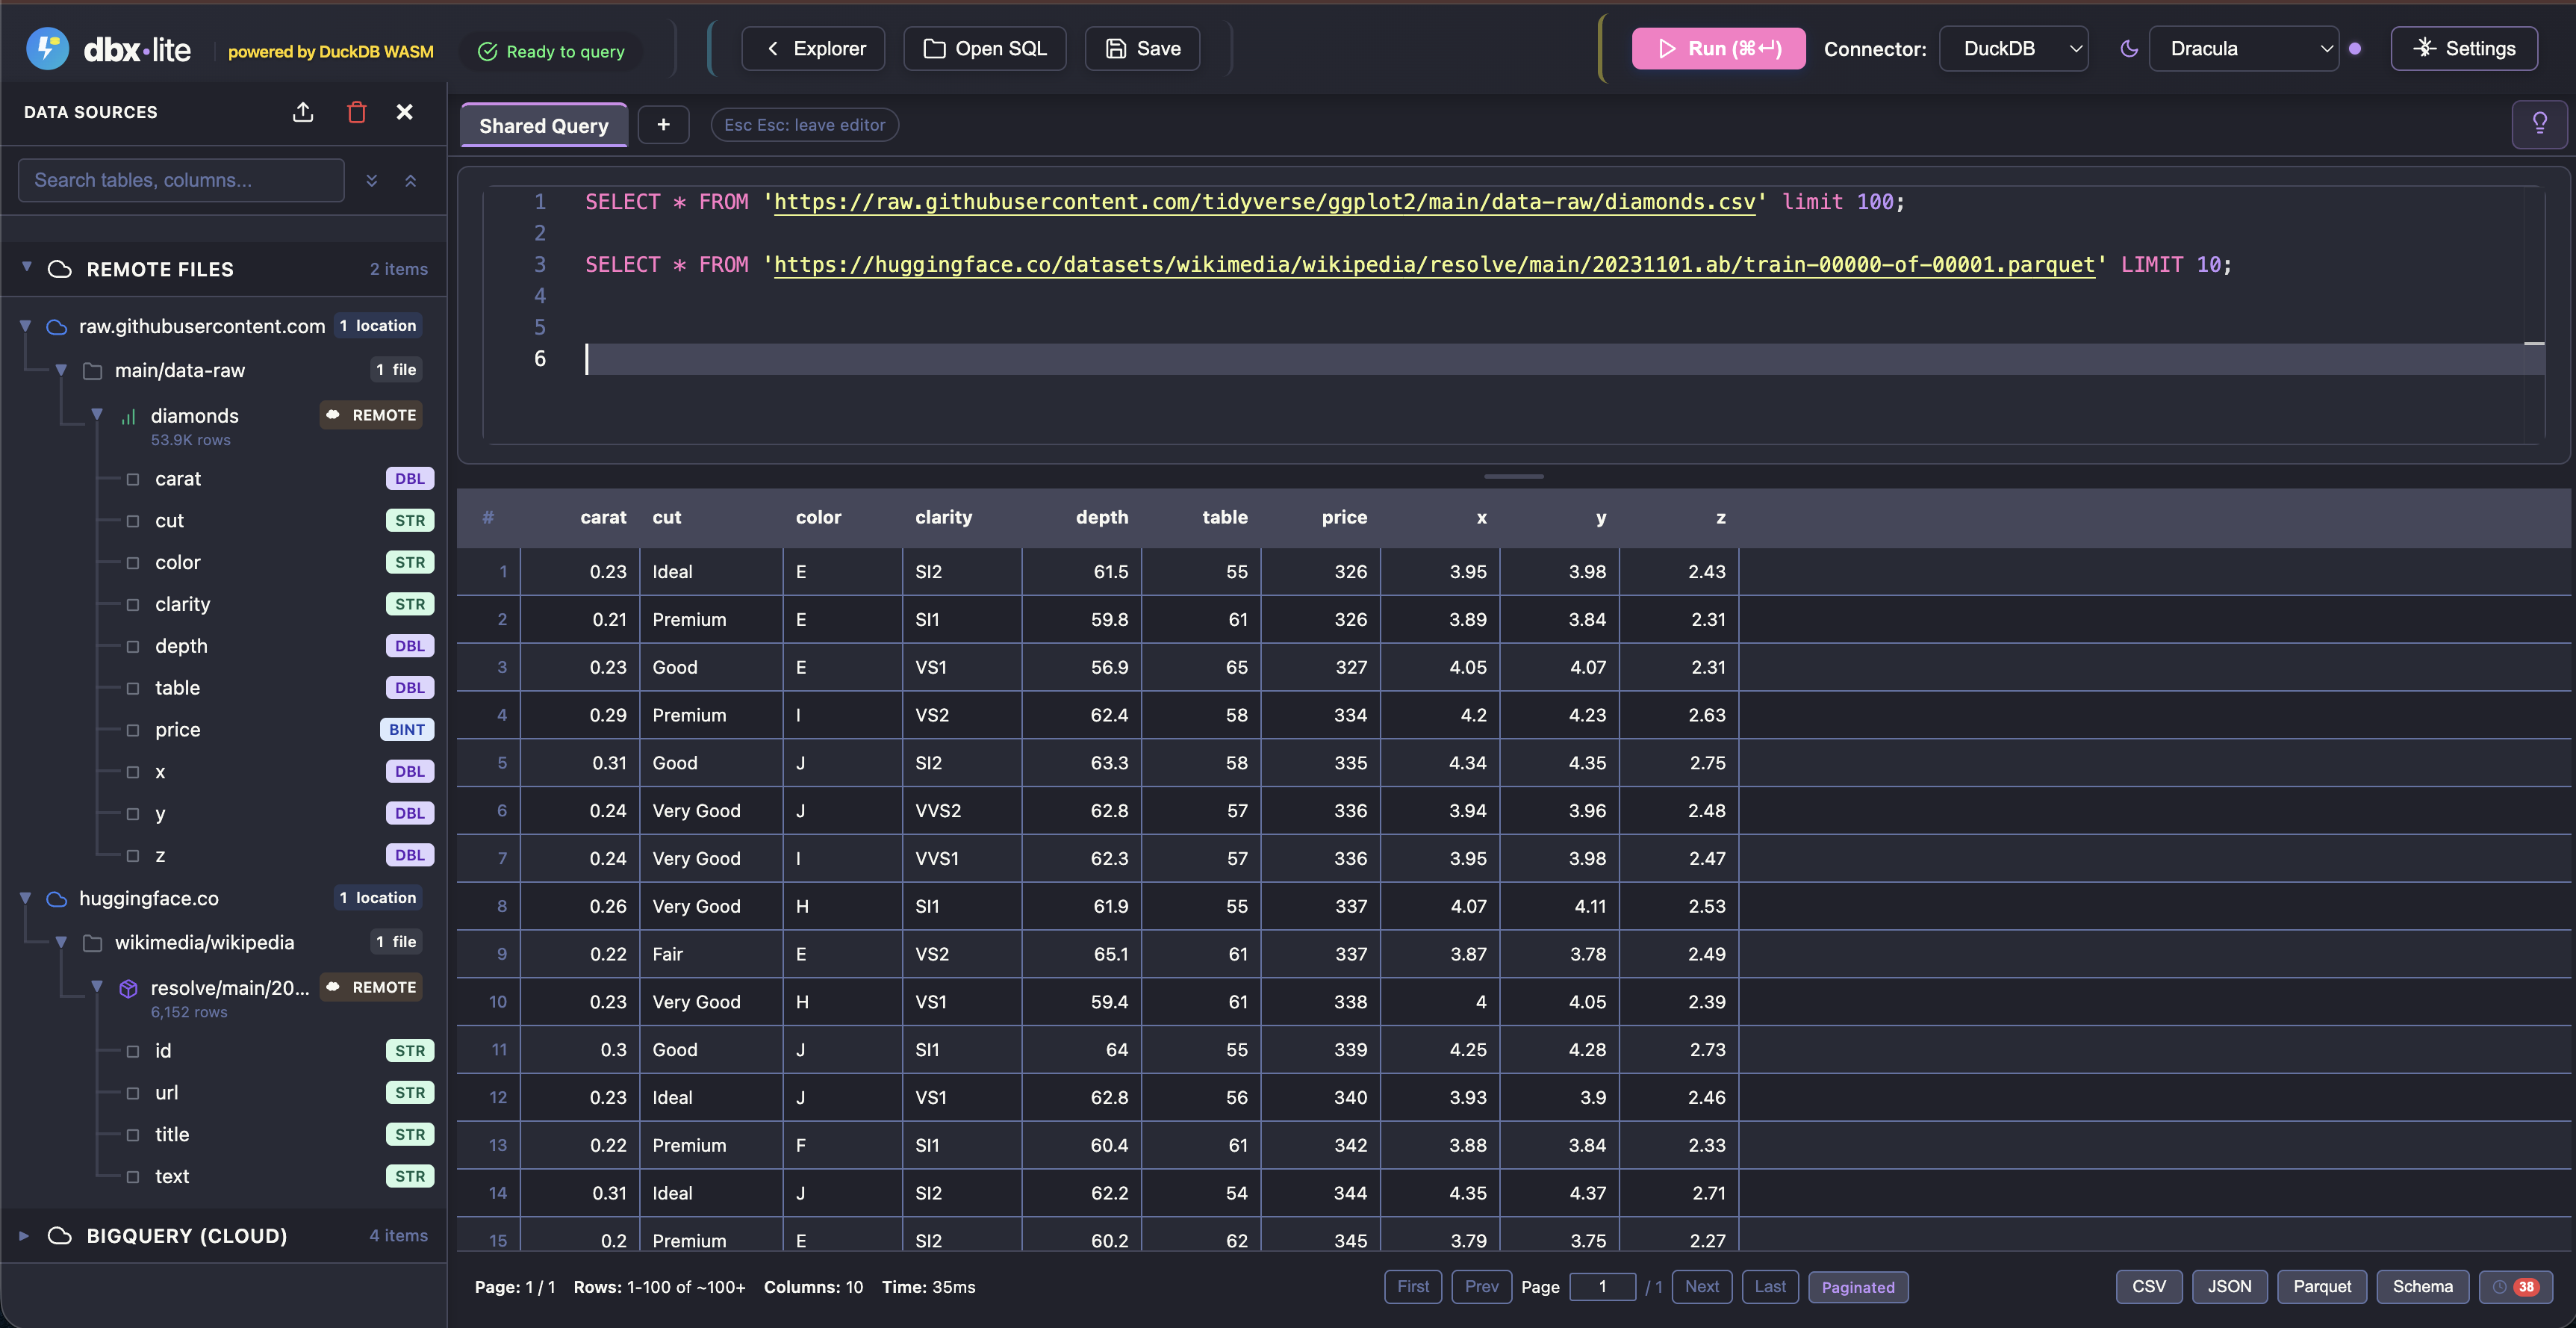Collapse all tree nodes double-chevron up icon
The height and width of the screenshot is (1328, 2576).
coord(410,180)
